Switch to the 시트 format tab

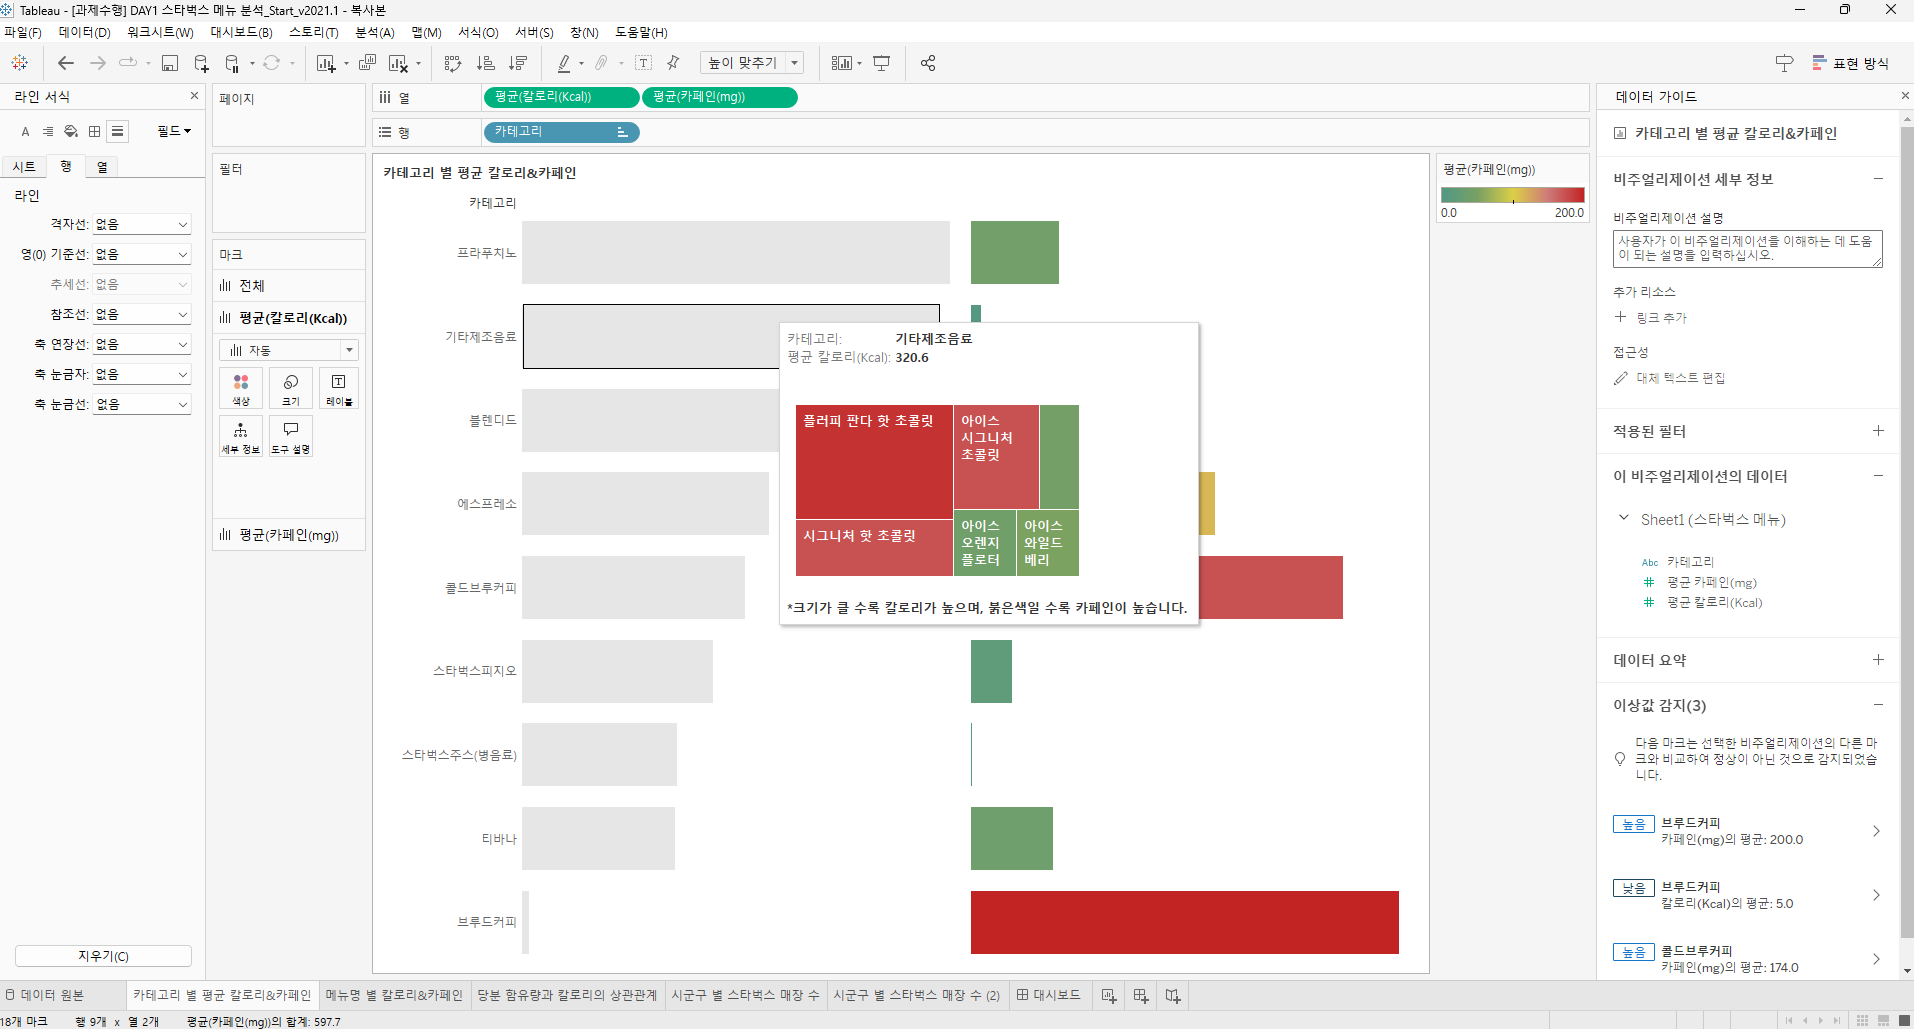(x=24, y=167)
